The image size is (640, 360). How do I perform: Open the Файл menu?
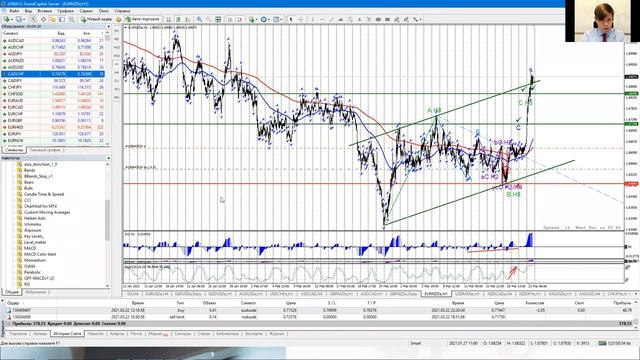14,11
